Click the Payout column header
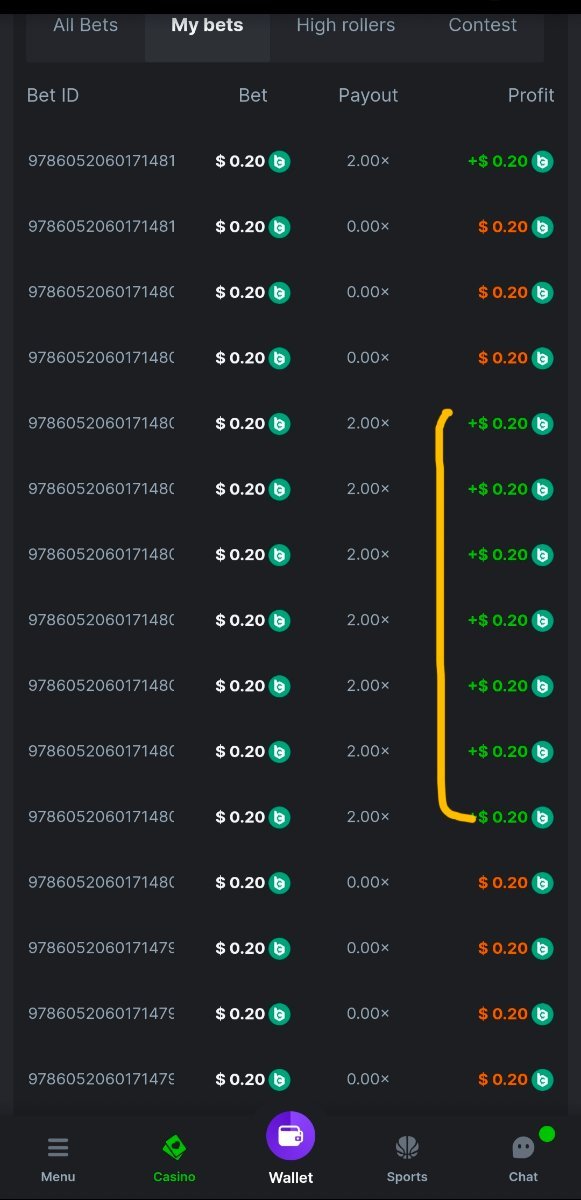Viewport: 581px width, 1200px height. pos(368,95)
